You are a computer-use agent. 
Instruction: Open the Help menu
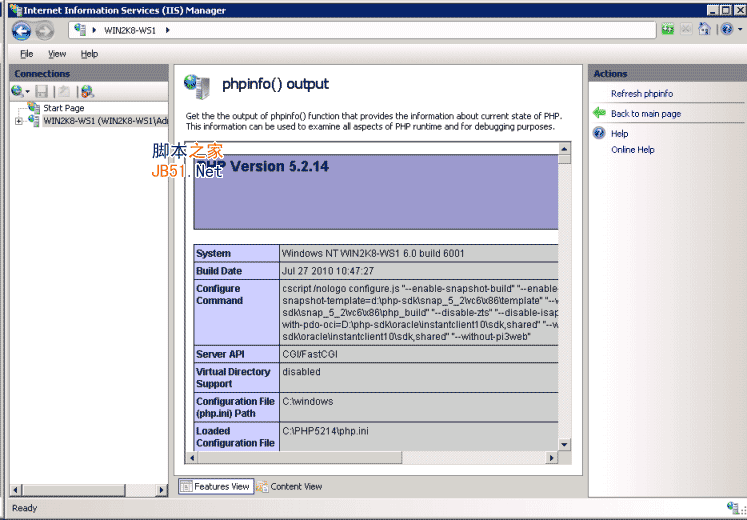[x=89, y=54]
